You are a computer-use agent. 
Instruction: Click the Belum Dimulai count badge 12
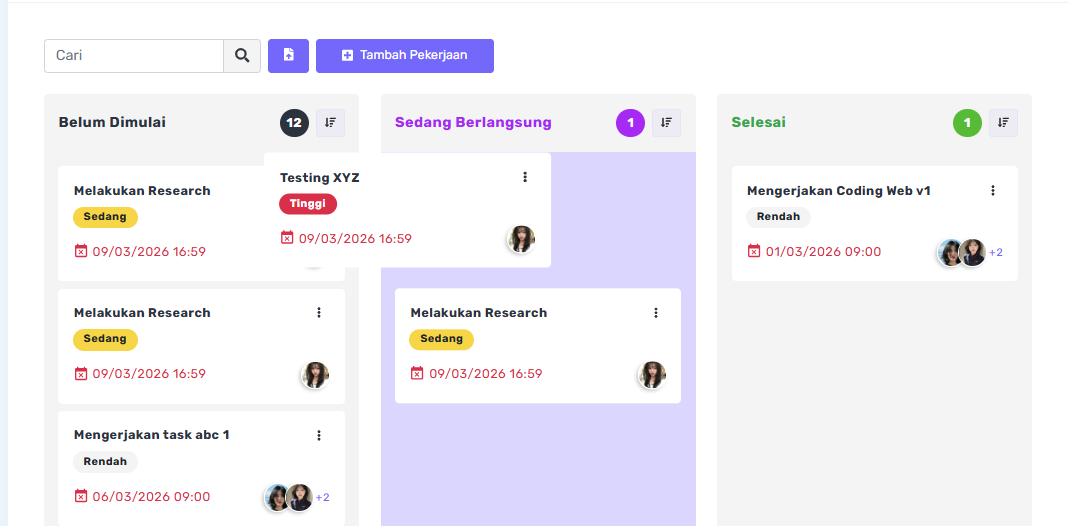294,123
